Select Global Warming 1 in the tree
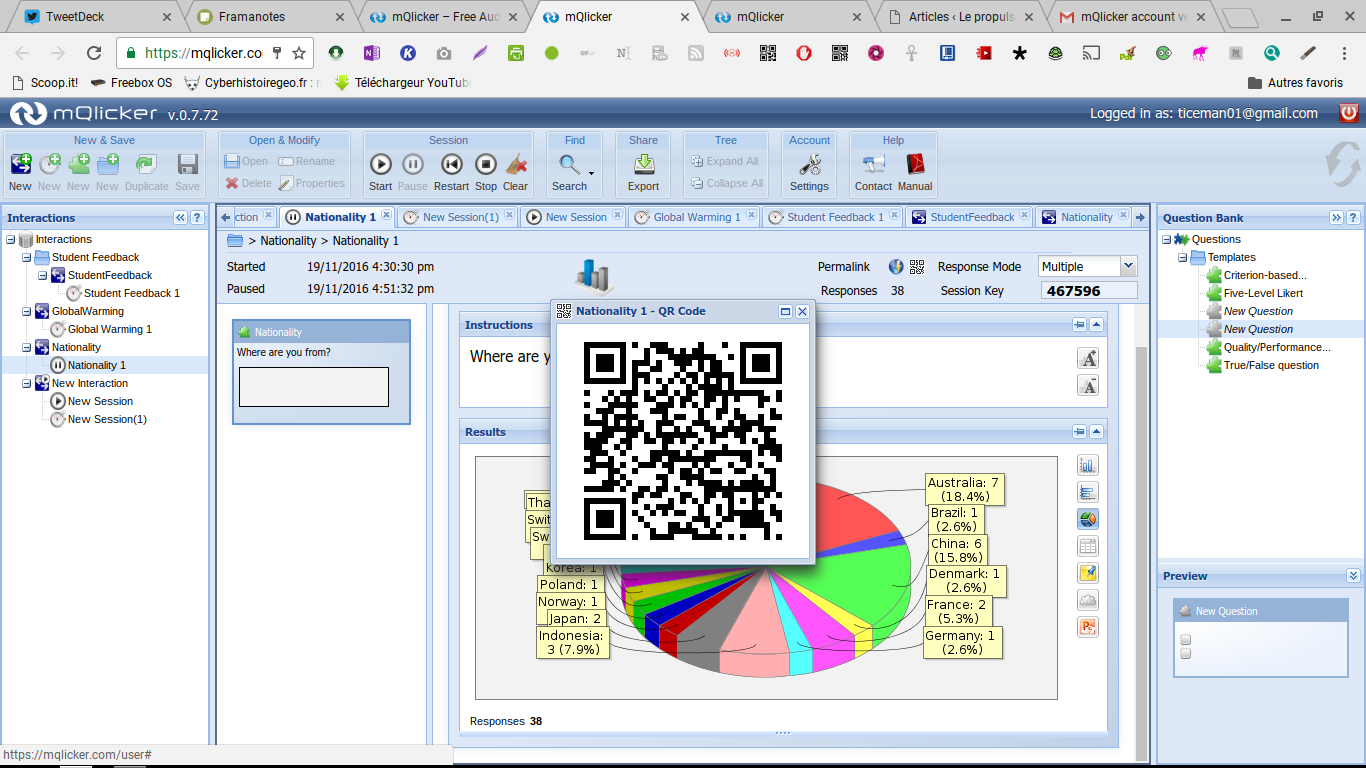This screenshot has height=768, width=1366. pyautogui.click(x=110, y=329)
